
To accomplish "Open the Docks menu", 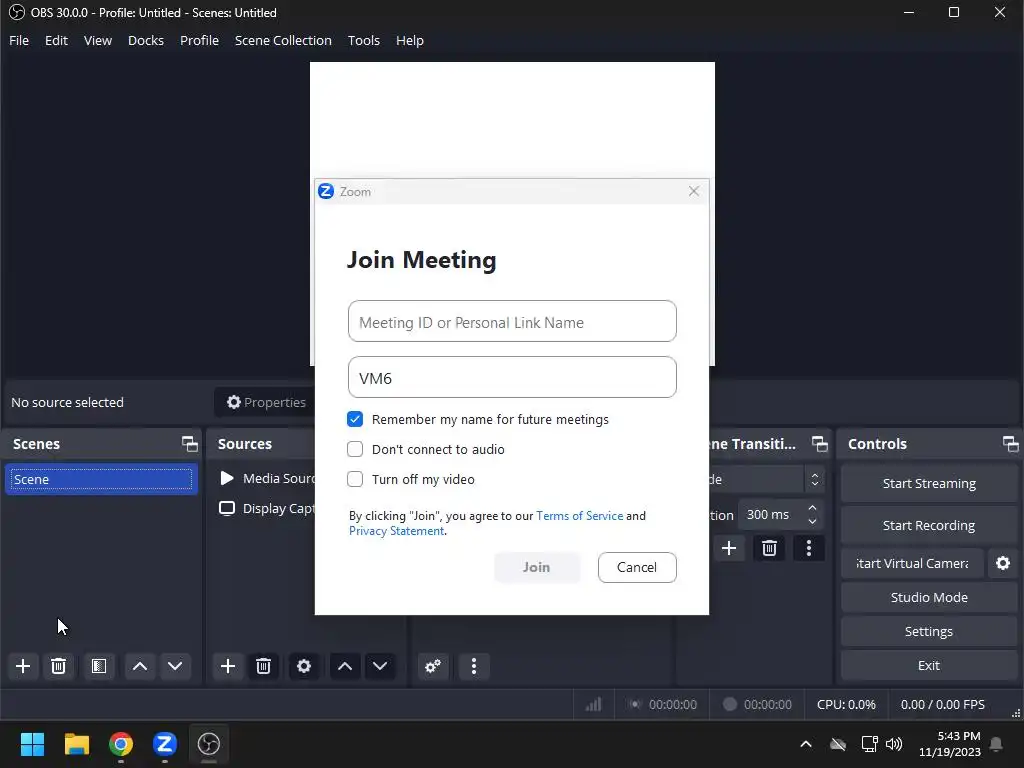I will (146, 40).
